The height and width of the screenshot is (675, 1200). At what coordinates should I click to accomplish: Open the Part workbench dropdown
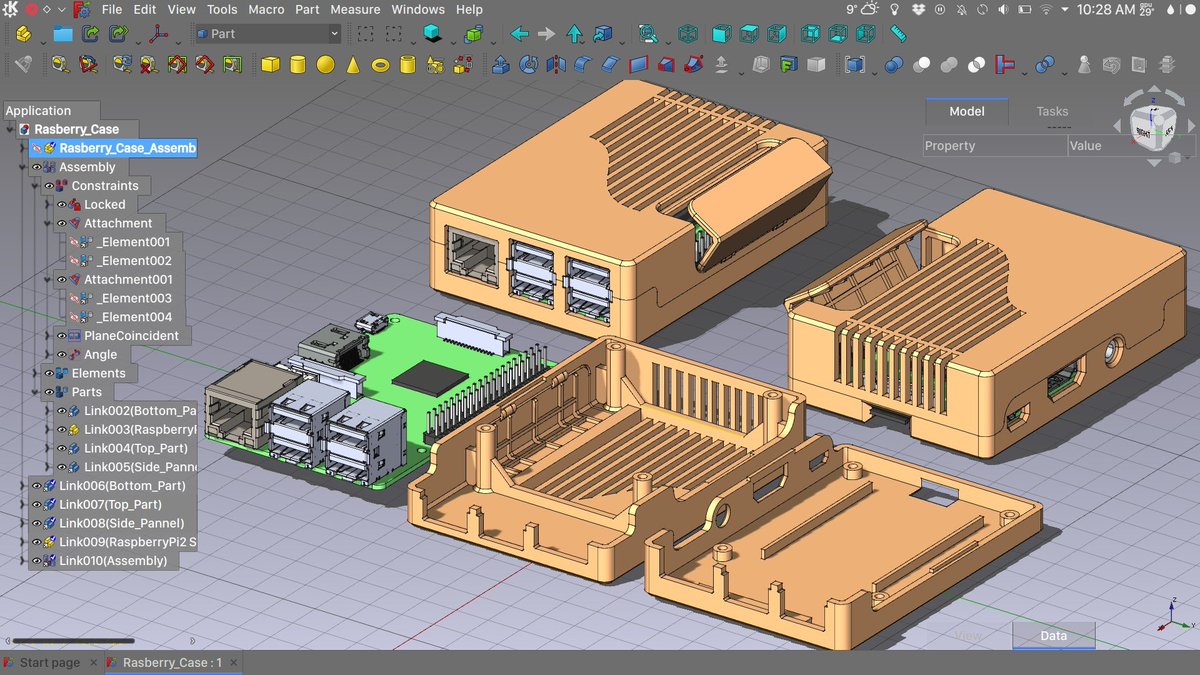click(267, 33)
